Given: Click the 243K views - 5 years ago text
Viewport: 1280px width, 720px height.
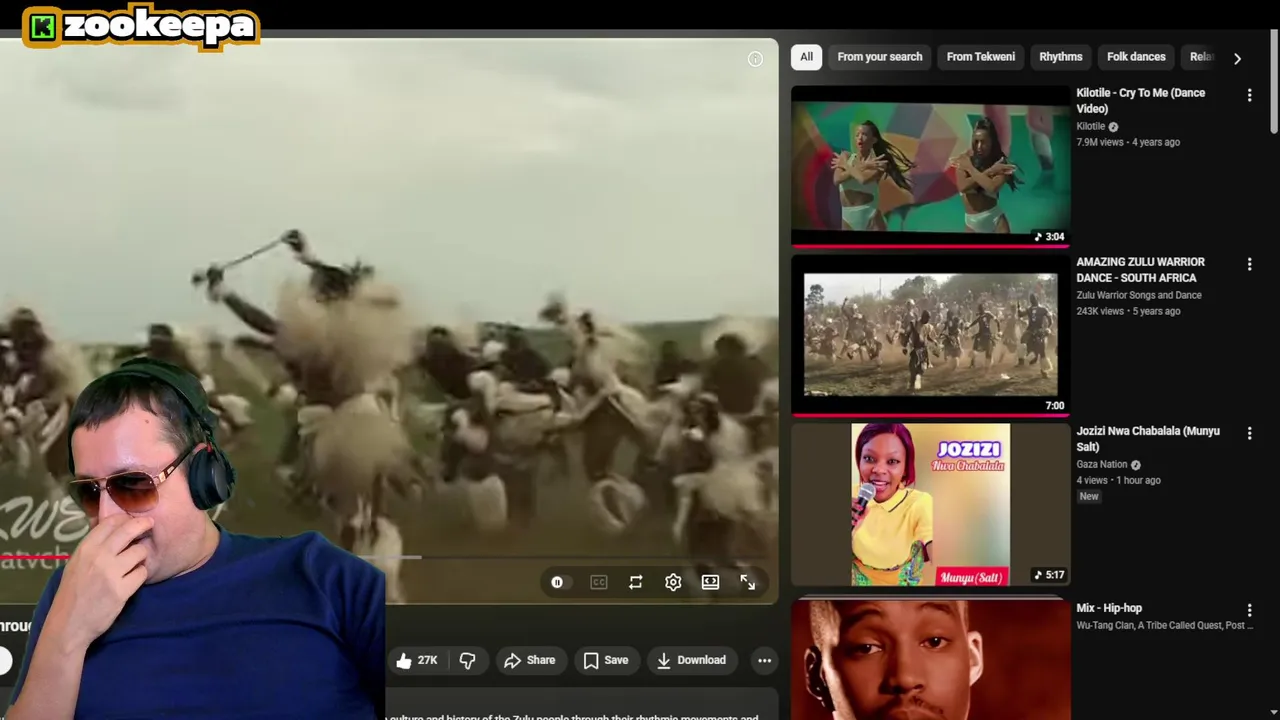Looking at the screenshot, I should tap(1128, 311).
